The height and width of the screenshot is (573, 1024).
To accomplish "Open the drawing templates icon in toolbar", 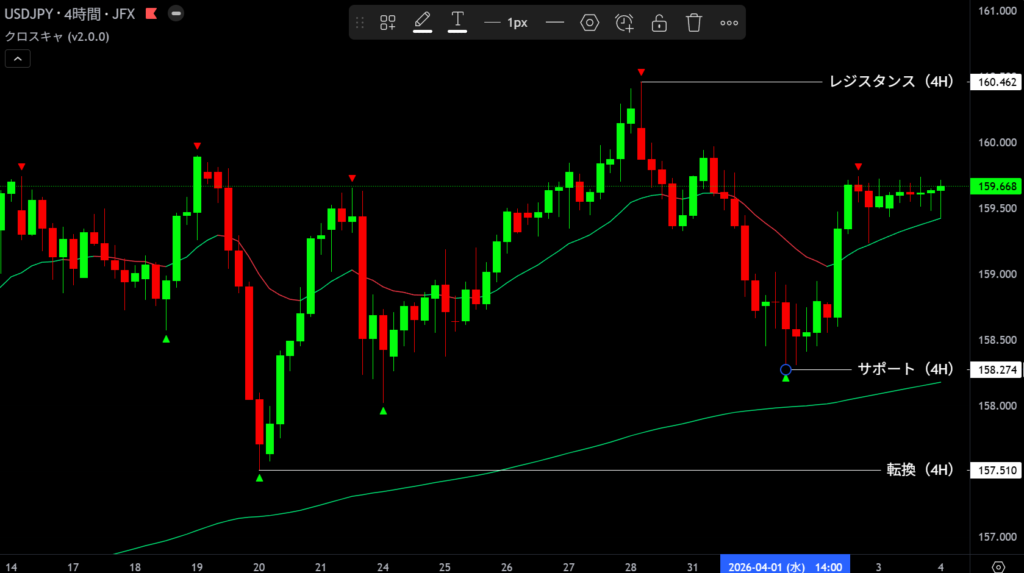I will tap(388, 22).
